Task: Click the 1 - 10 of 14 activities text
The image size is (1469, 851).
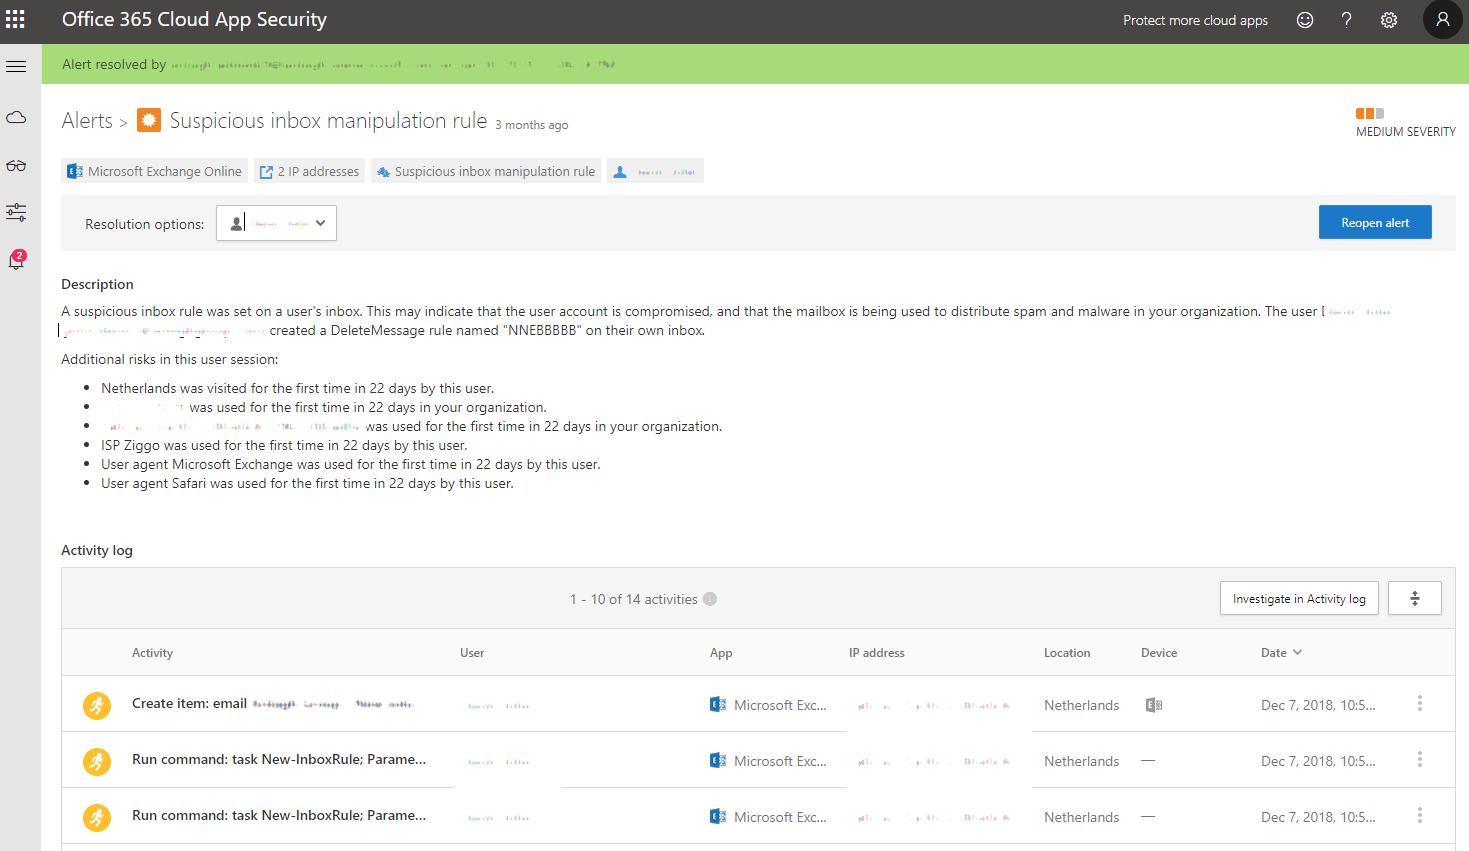Action: 634,599
